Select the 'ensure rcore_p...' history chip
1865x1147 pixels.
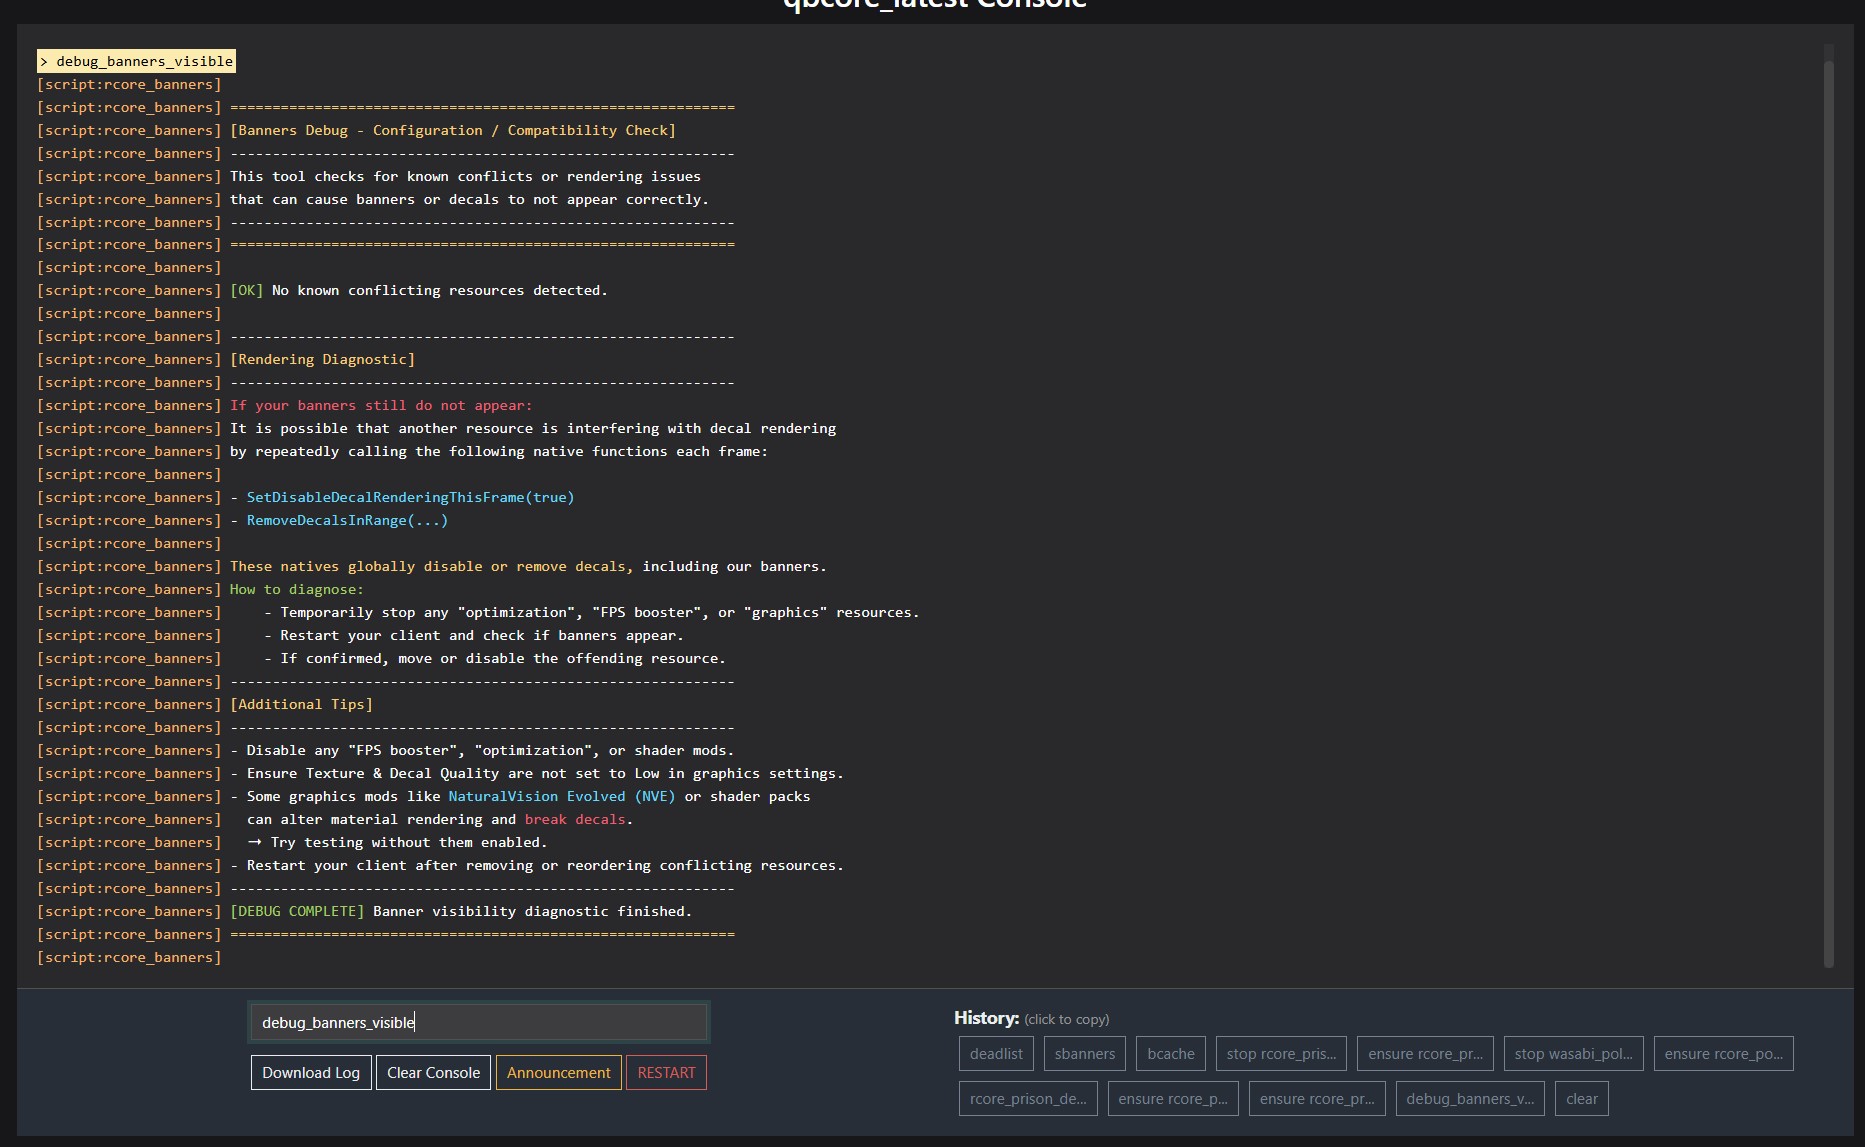(1173, 1098)
